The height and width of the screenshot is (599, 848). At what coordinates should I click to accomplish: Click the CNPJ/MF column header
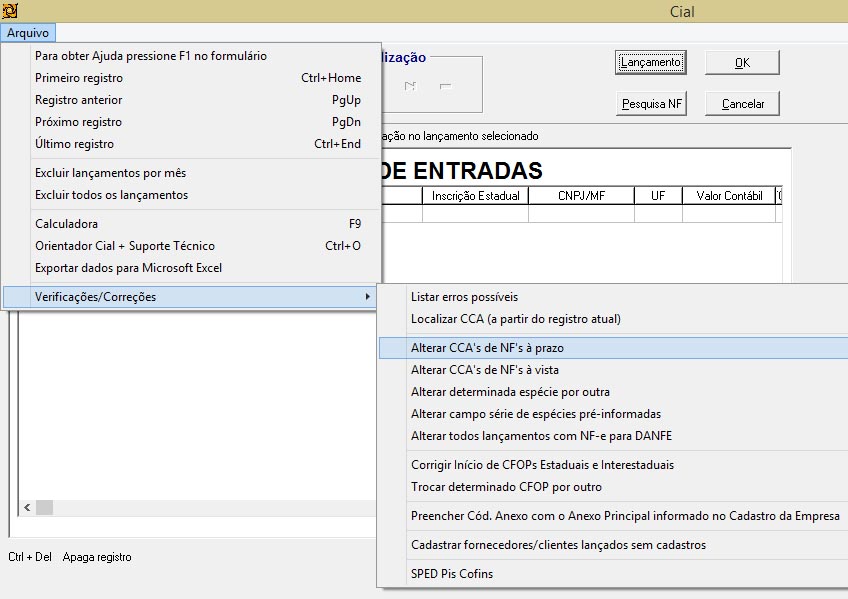[x=582, y=196]
